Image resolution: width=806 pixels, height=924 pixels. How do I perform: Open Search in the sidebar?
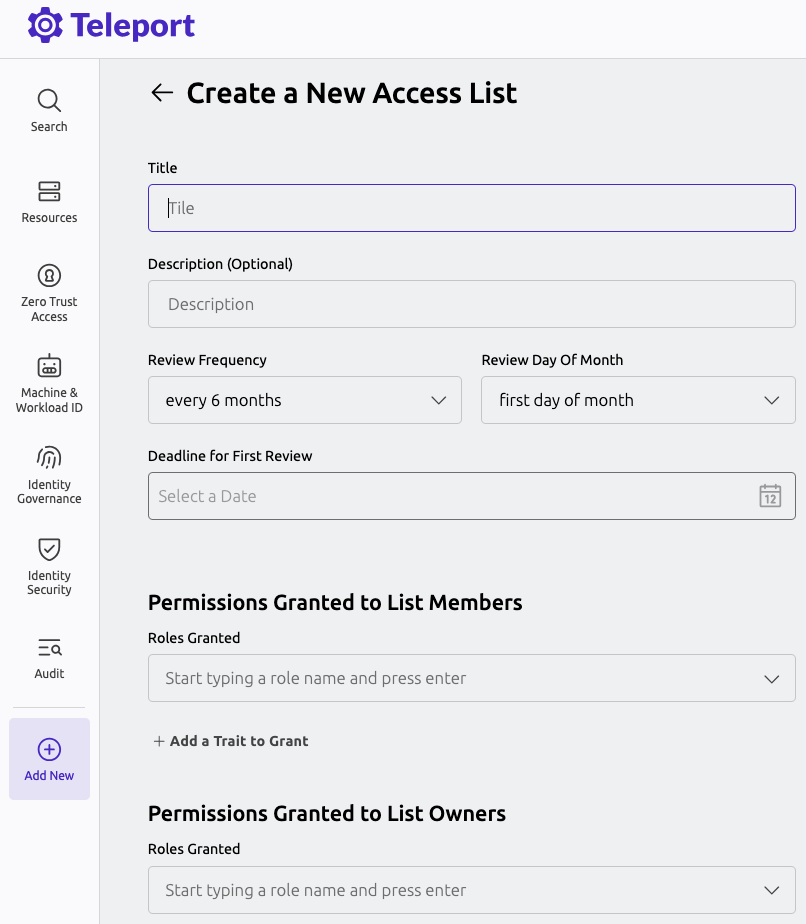point(48,108)
